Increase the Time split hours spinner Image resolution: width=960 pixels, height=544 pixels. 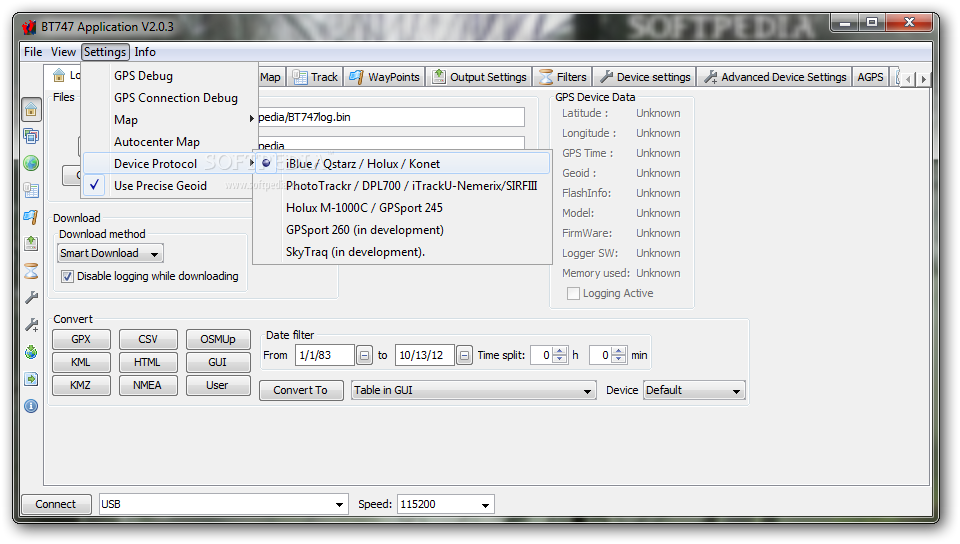pyautogui.click(x=560, y=351)
